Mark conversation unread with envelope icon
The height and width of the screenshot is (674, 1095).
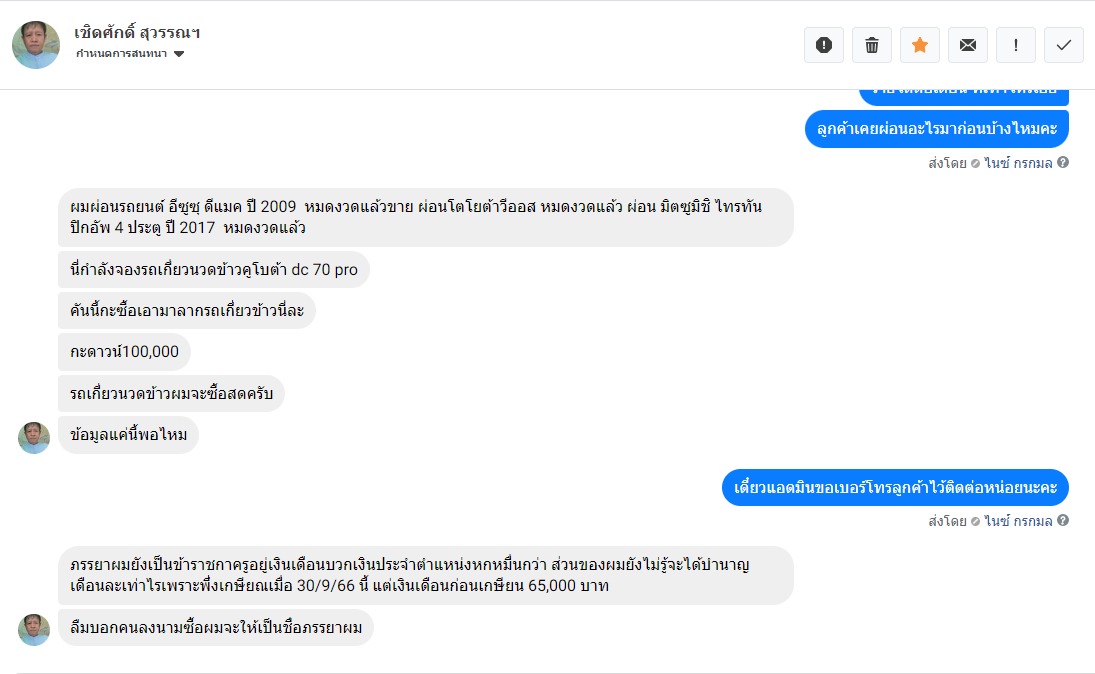(x=968, y=45)
